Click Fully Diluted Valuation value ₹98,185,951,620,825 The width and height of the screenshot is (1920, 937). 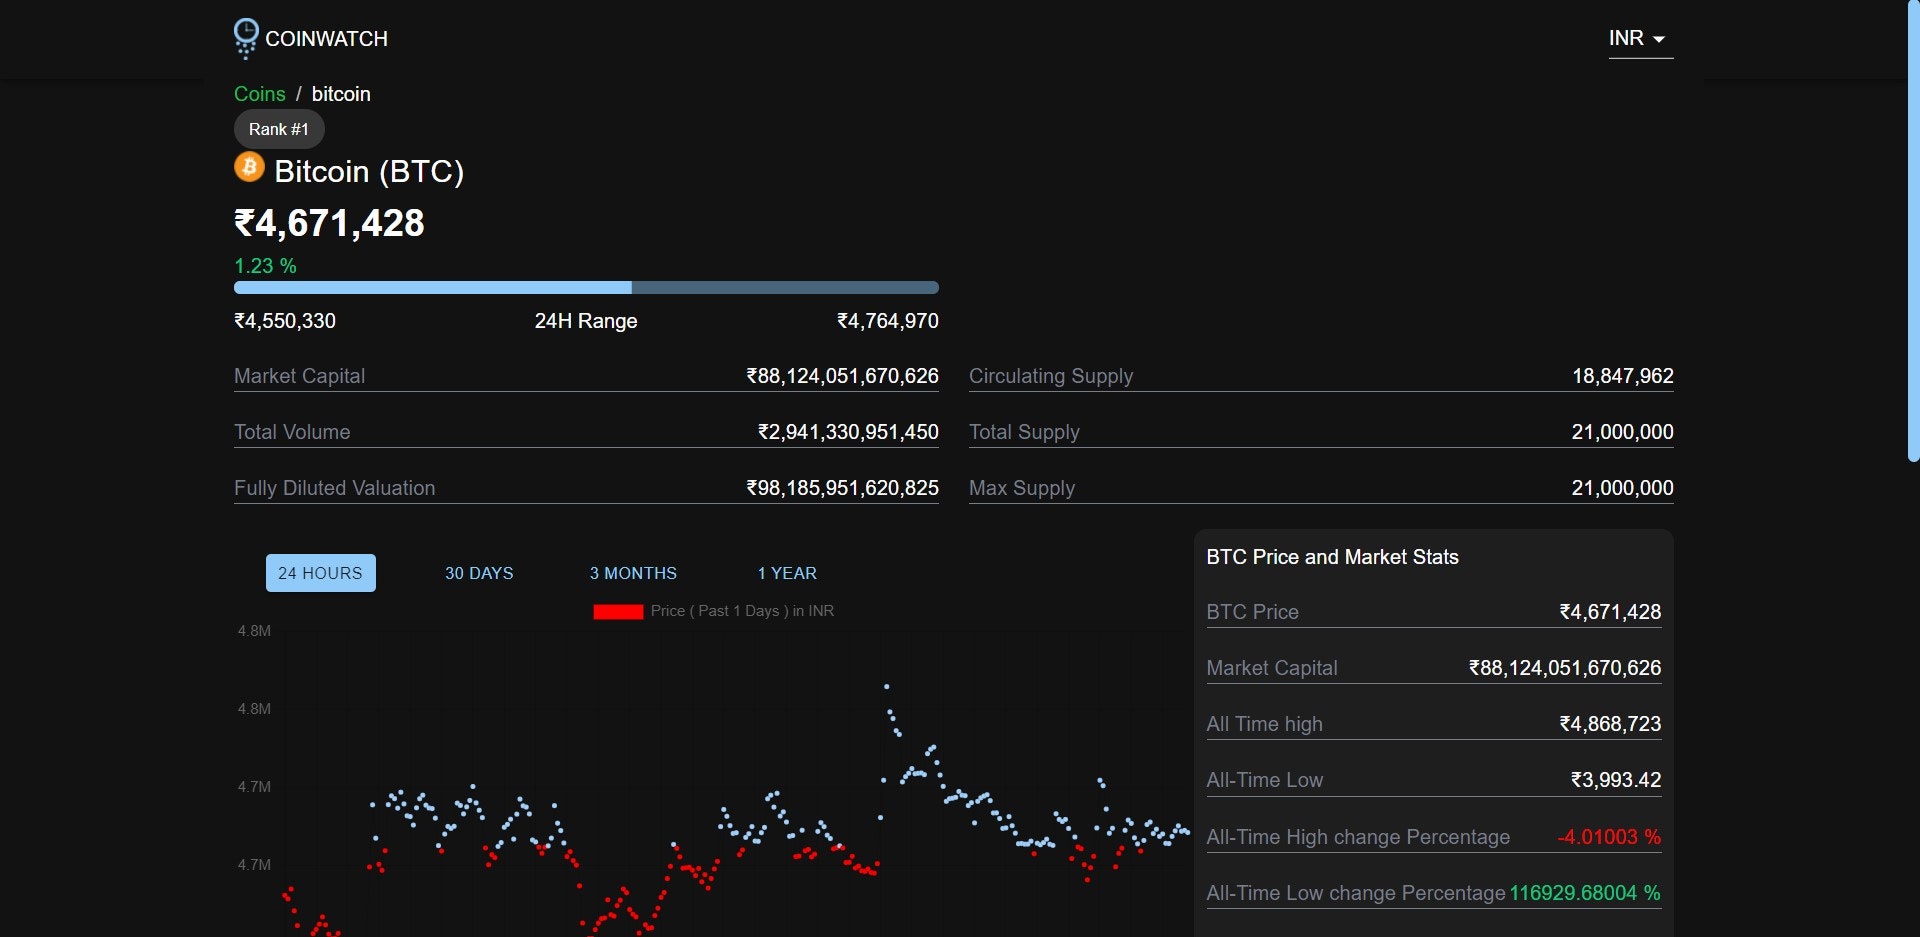[x=842, y=488]
